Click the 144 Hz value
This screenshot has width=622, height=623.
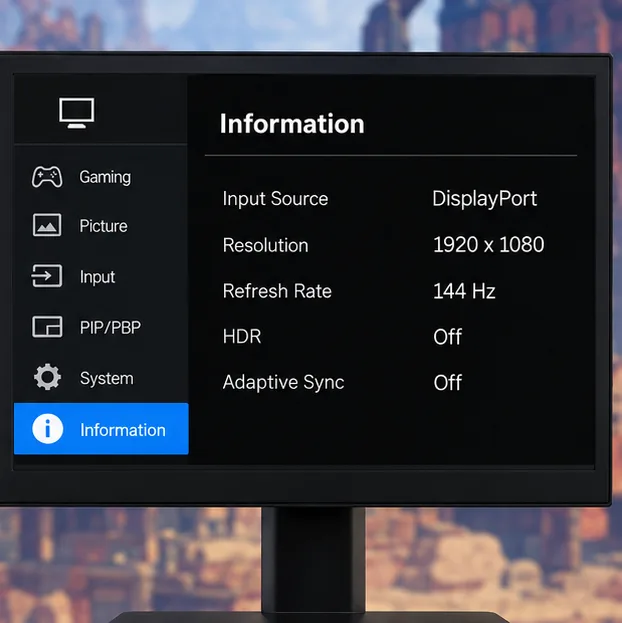point(464,291)
